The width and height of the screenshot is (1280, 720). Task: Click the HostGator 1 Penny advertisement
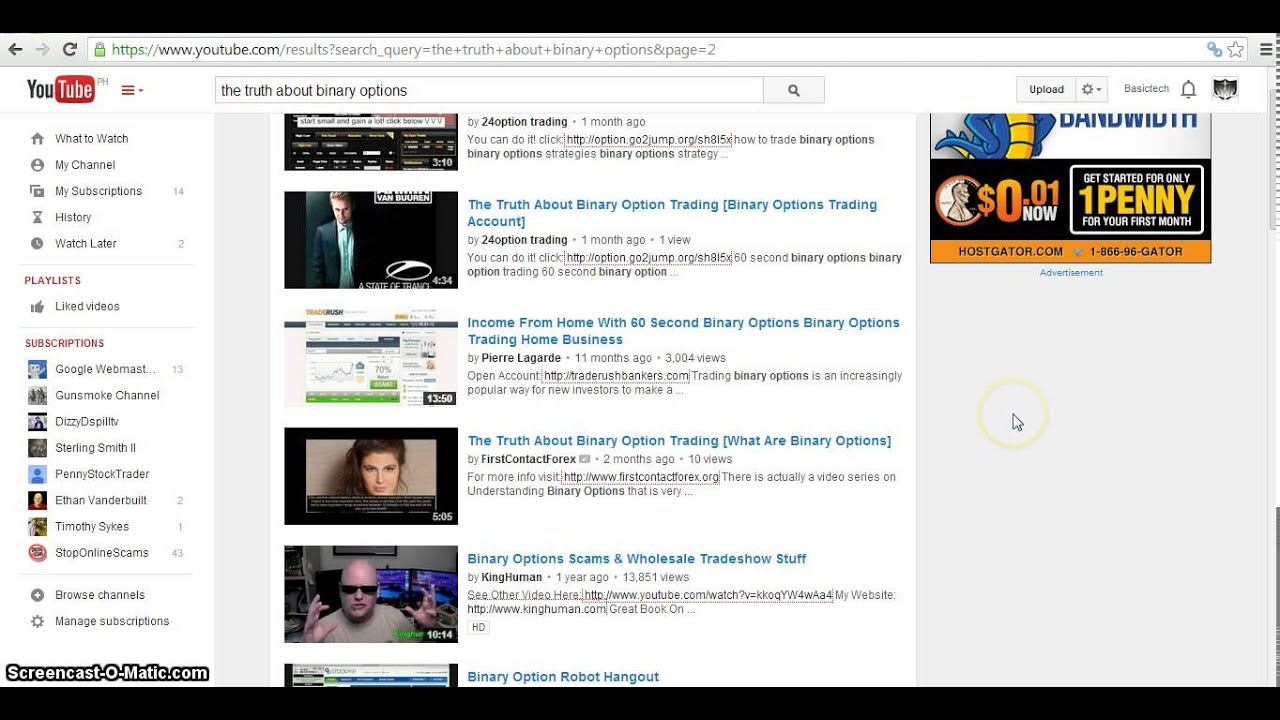click(x=1070, y=188)
